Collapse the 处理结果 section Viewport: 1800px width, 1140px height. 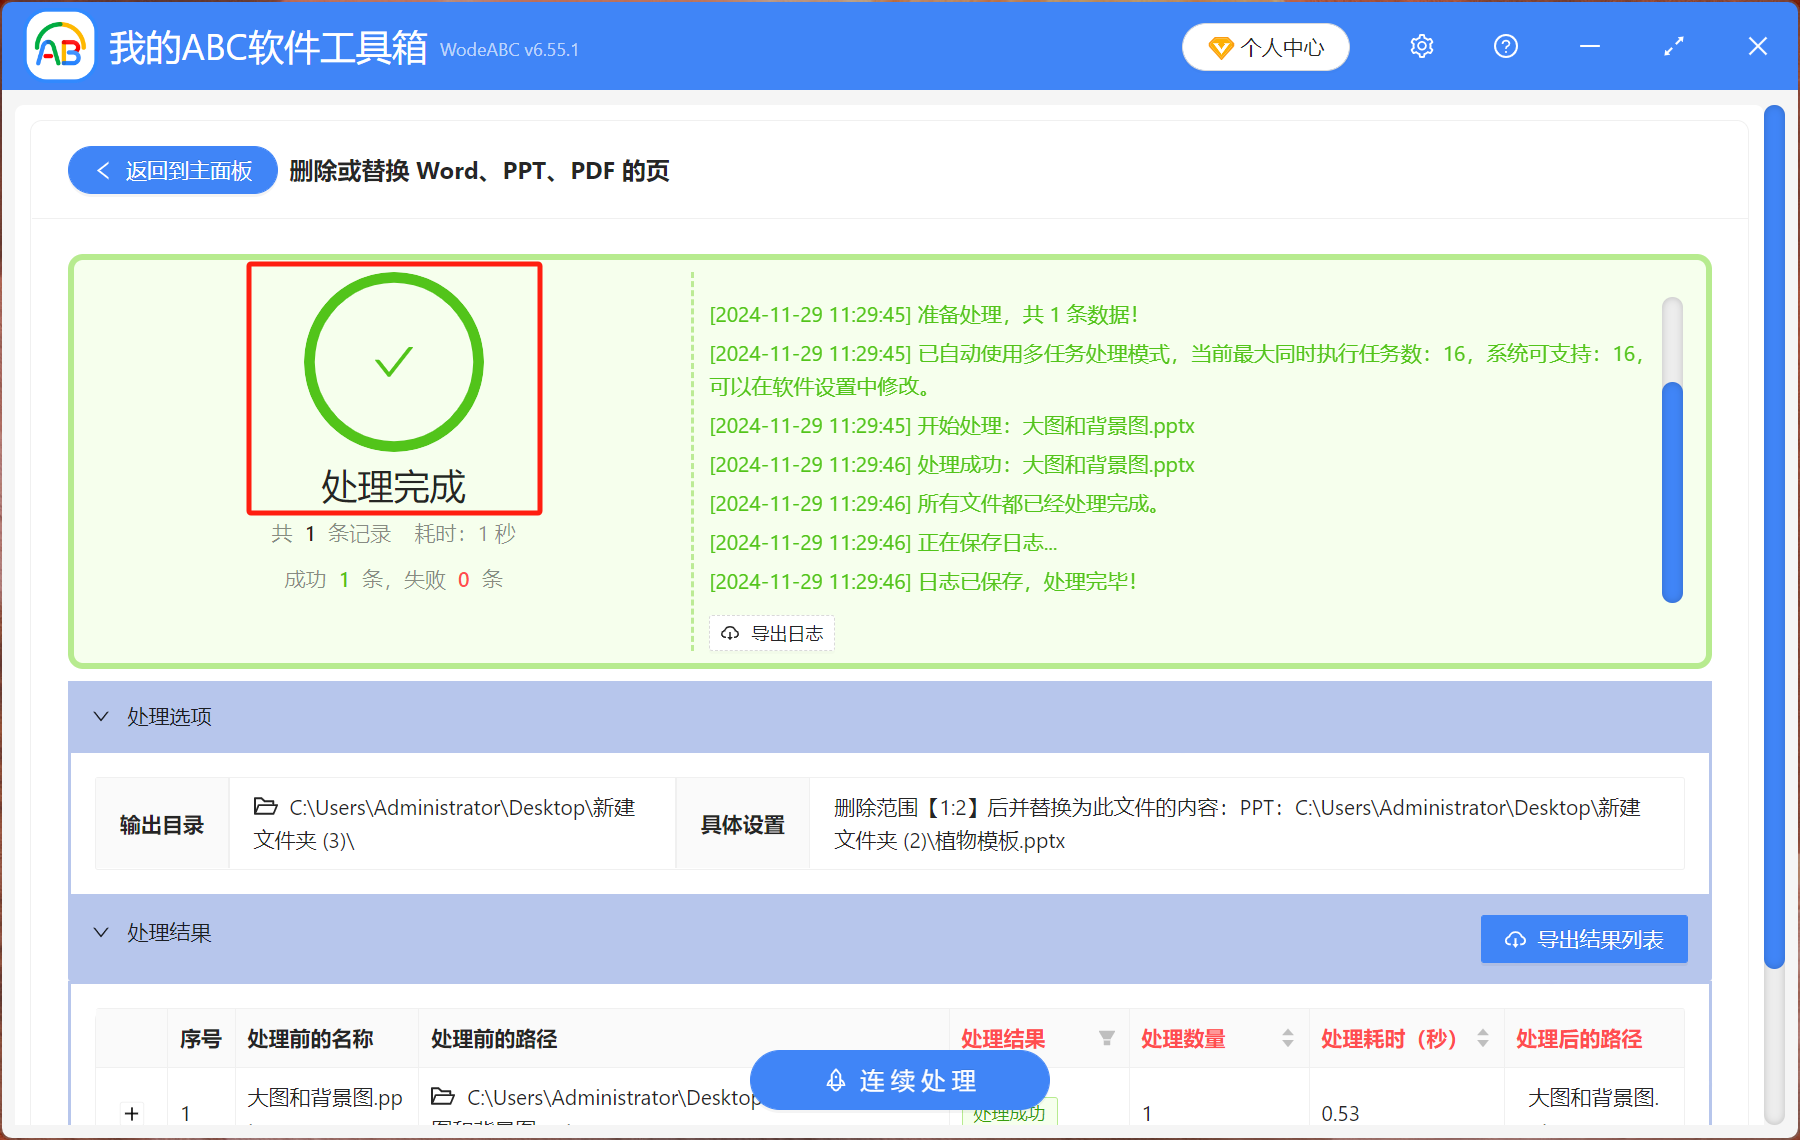(x=100, y=932)
